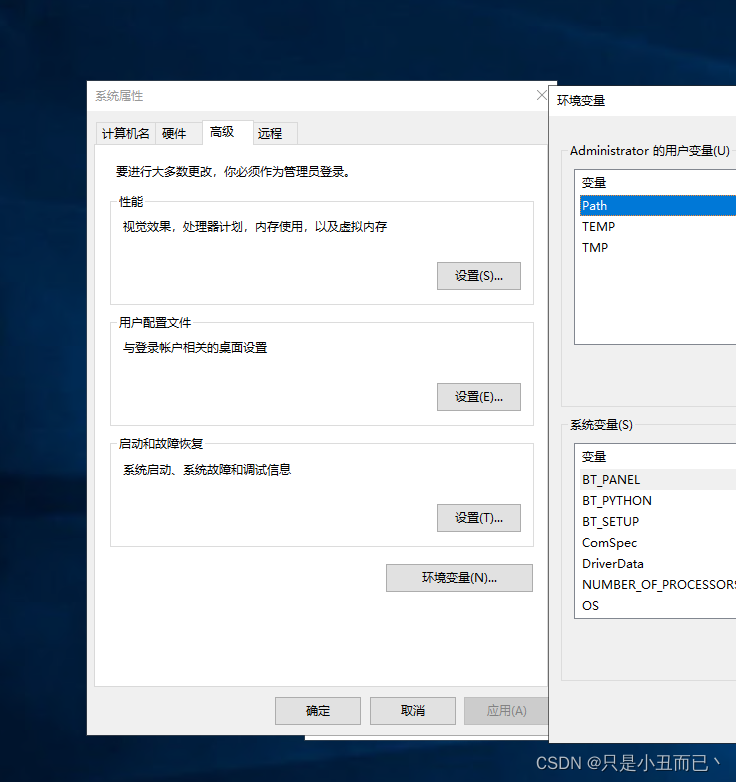Click the 变量 header in system variables
Image resolution: width=736 pixels, height=782 pixels.
[593, 456]
